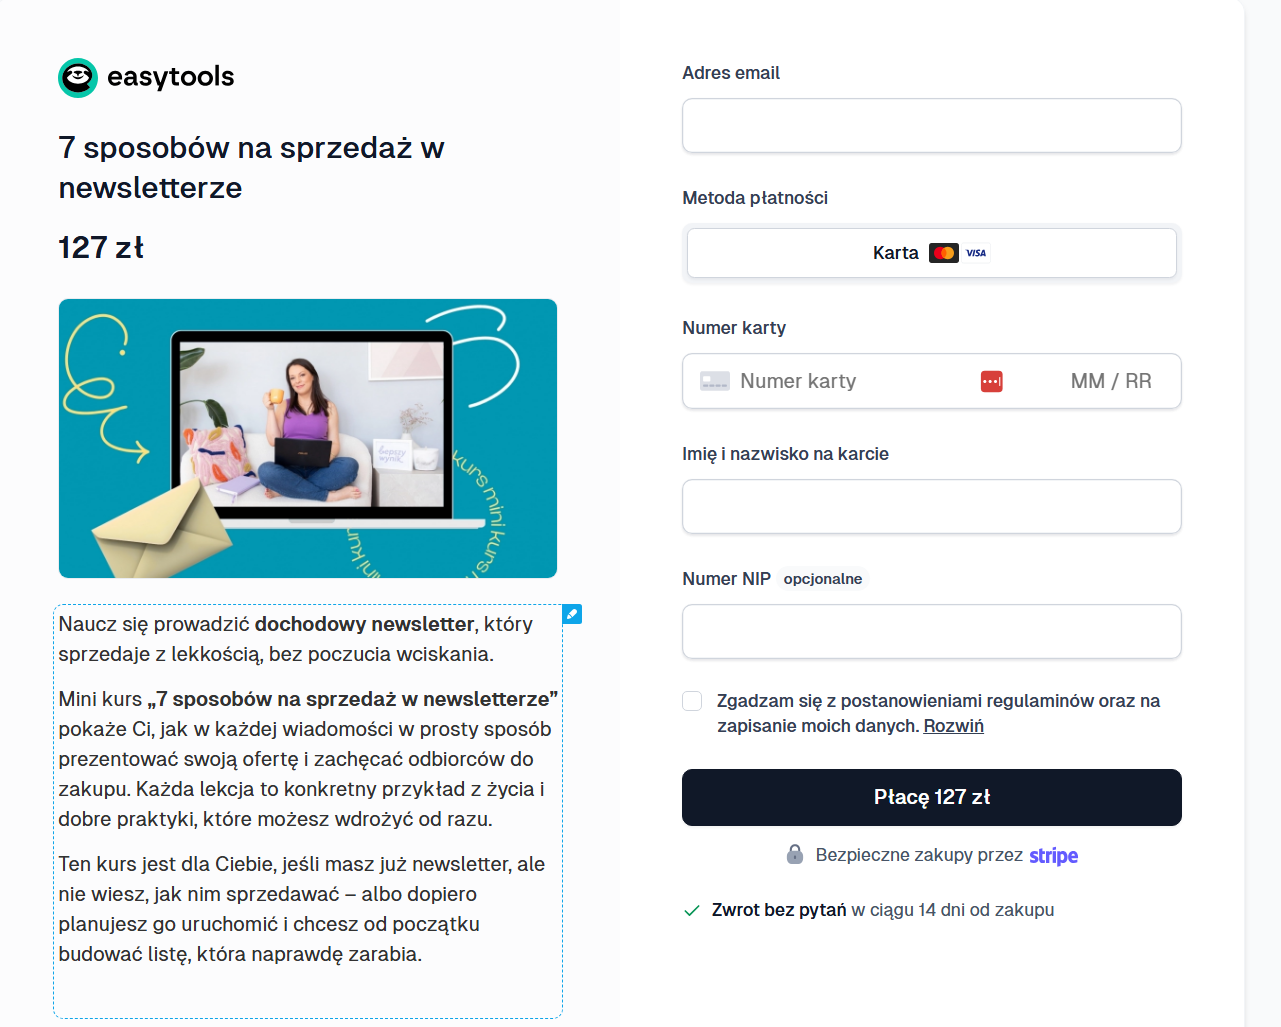Focus the Adres email input field
The height and width of the screenshot is (1027, 1281).
[x=932, y=125]
